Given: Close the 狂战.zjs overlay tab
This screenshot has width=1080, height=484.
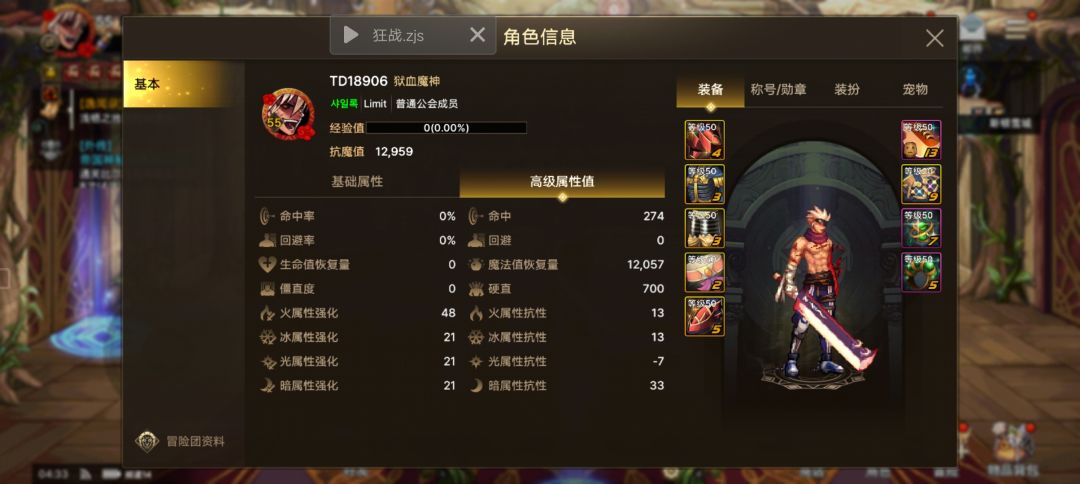Looking at the screenshot, I should (x=477, y=35).
